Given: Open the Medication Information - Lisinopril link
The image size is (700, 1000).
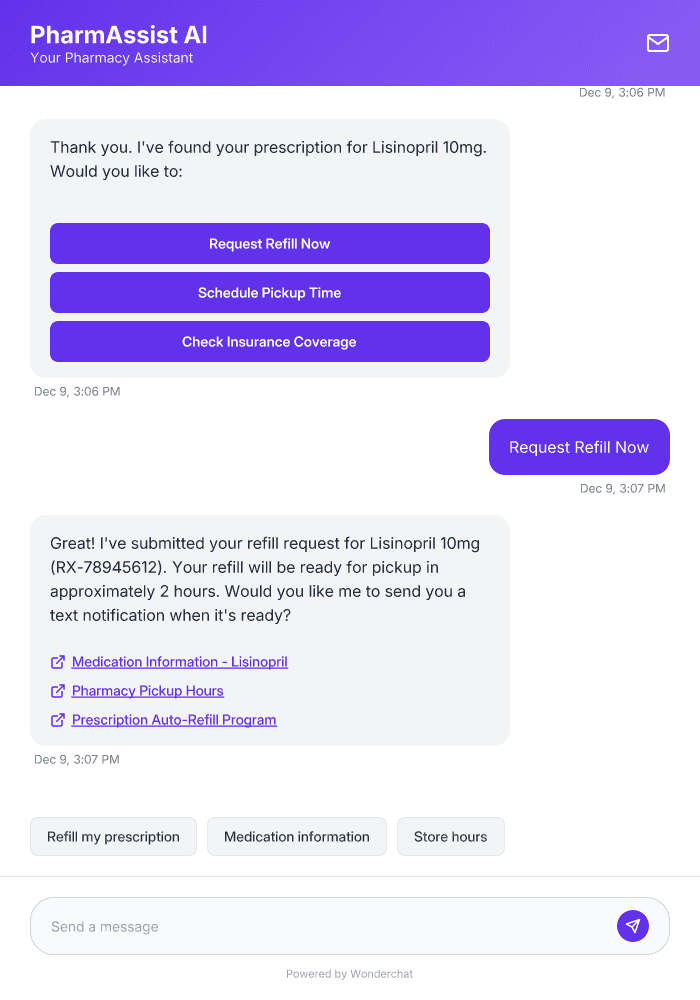Looking at the screenshot, I should point(180,662).
